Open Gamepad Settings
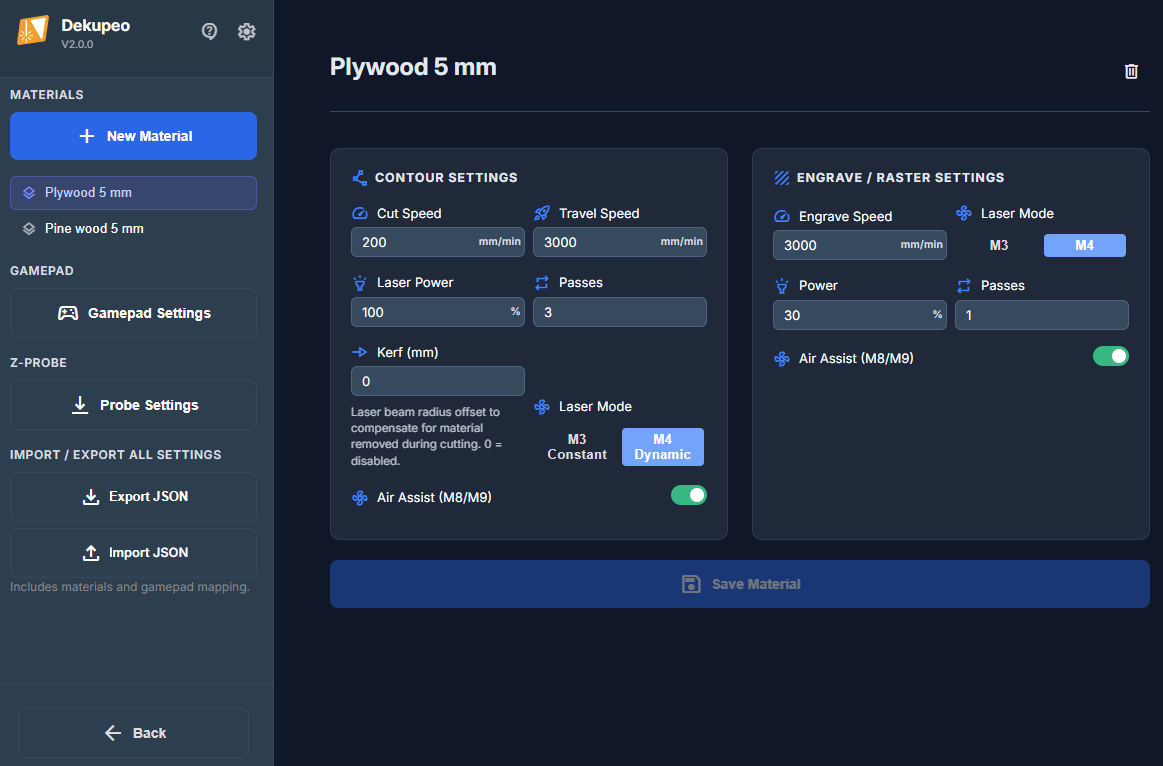Image resolution: width=1163 pixels, height=766 pixels. [133, 313]
